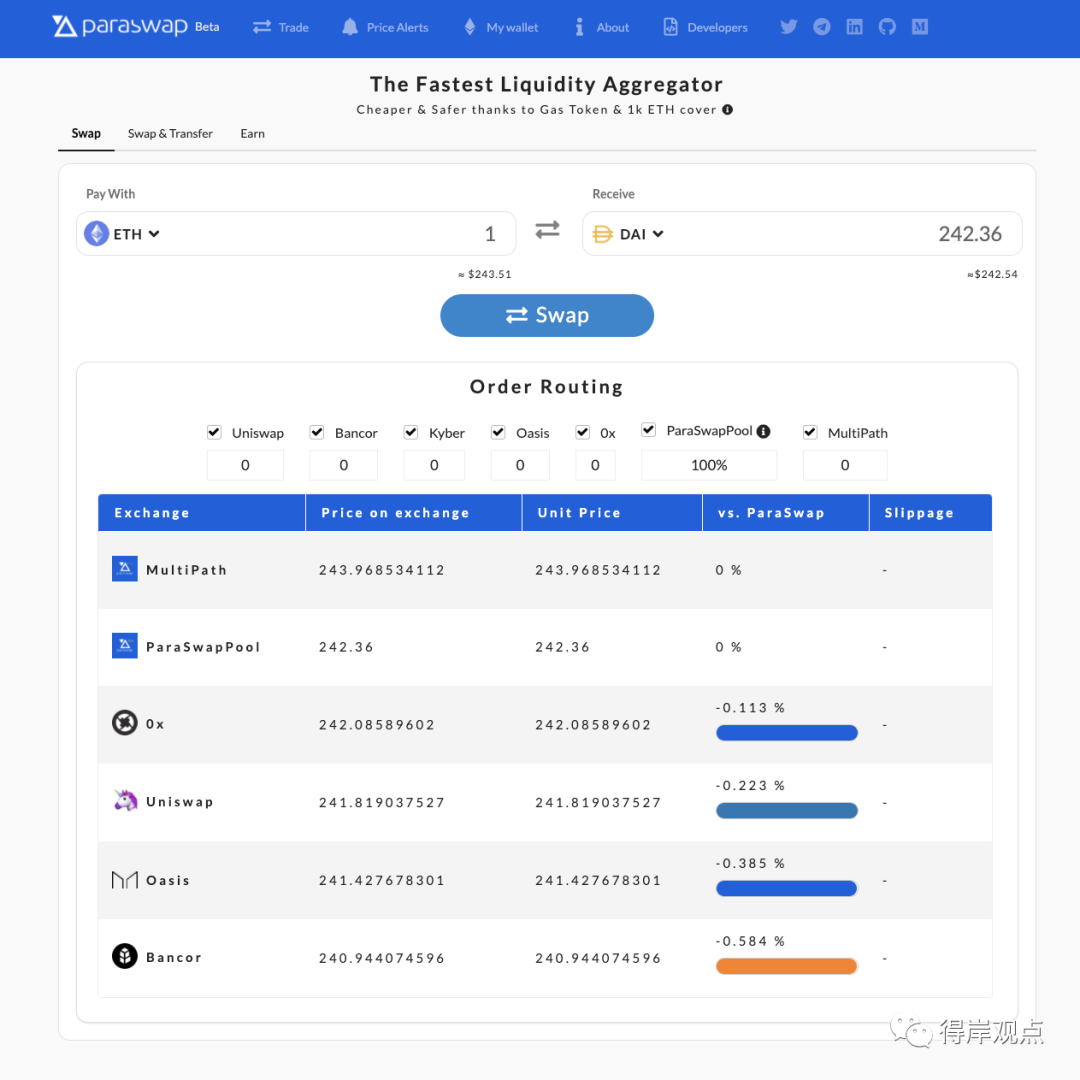
Task: Open Telegram social icon
Action: (x=822, y=27)
